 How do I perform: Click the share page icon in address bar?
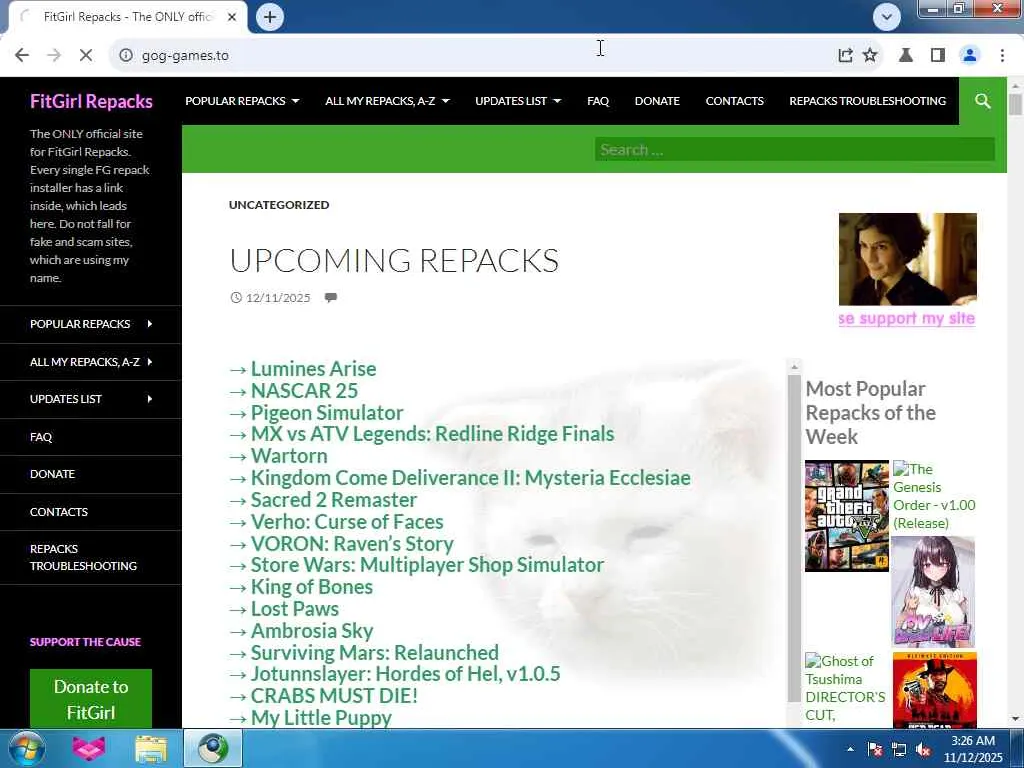coord(845,56)
